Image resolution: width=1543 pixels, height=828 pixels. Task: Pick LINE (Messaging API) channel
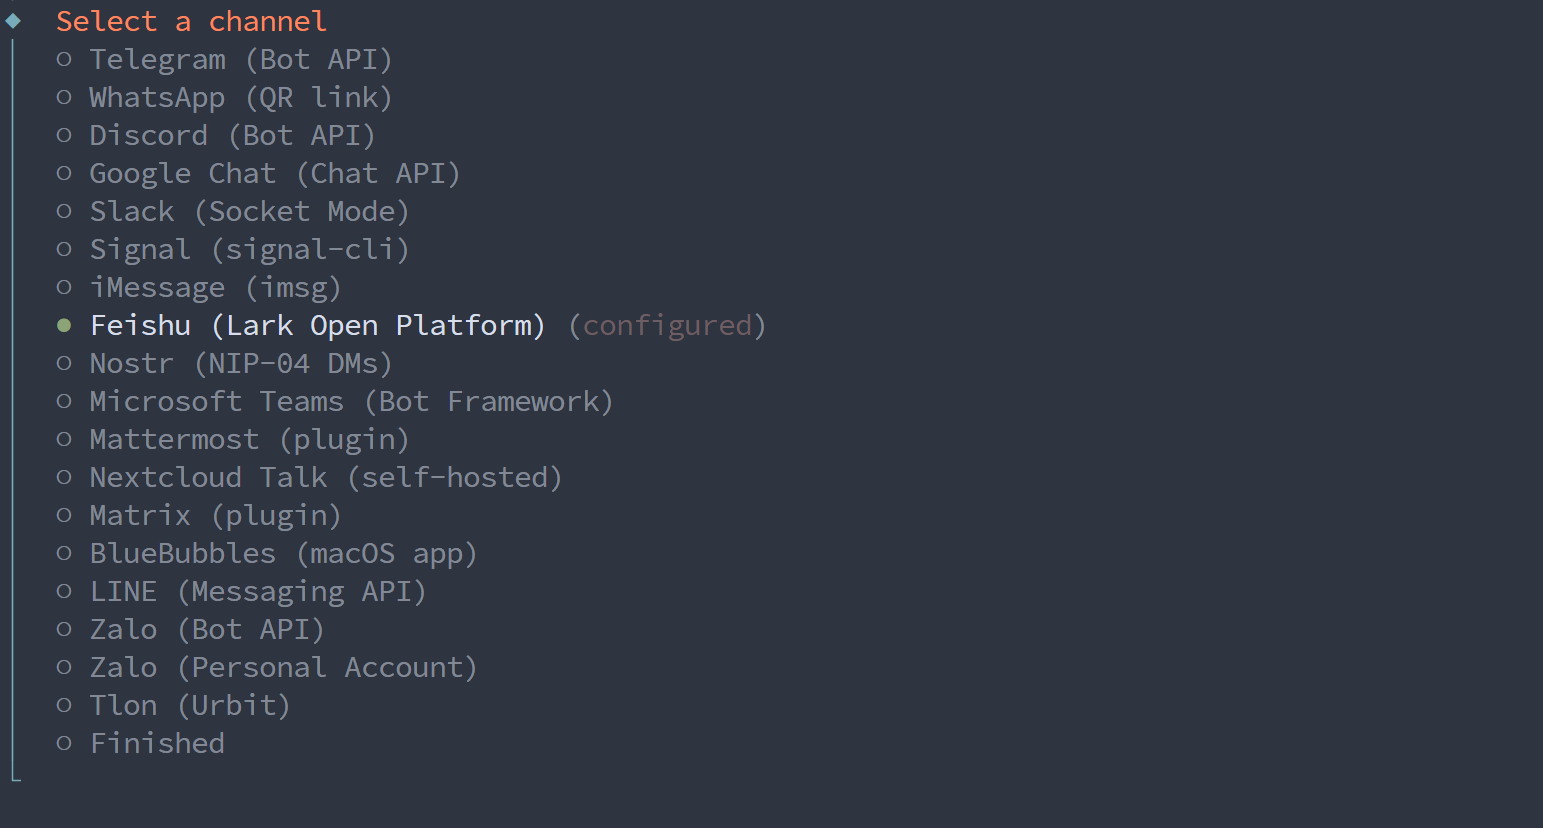tap(257, 592)
